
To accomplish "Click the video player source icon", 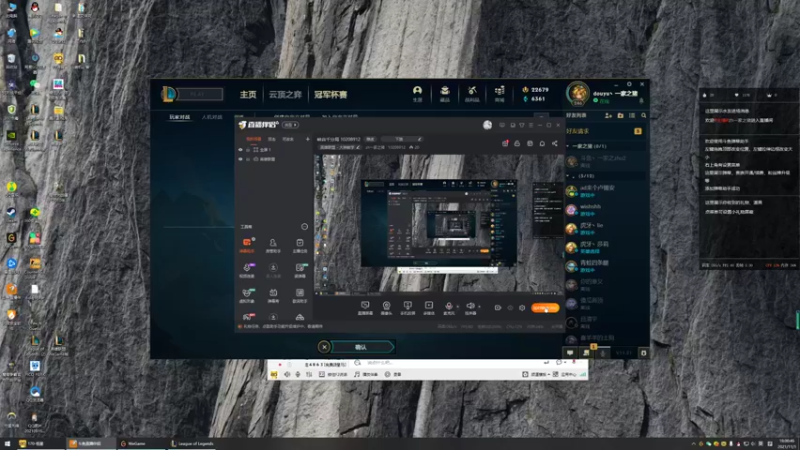I will [429, 307].
